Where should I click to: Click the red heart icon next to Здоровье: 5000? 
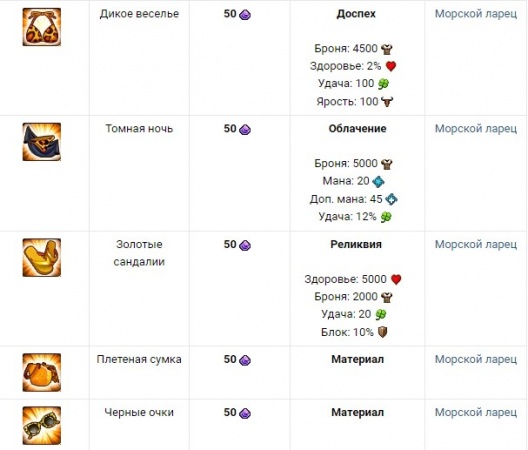[x=396, y=279]
